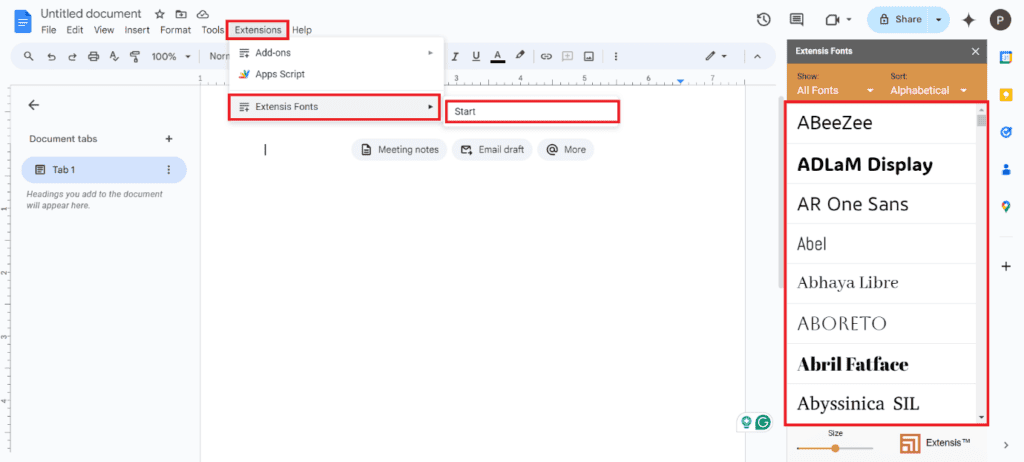The width and height of the screenshot is (1024, 462).
Task: Open Tab 1 options menu
Action: click(x=168, y=170)
